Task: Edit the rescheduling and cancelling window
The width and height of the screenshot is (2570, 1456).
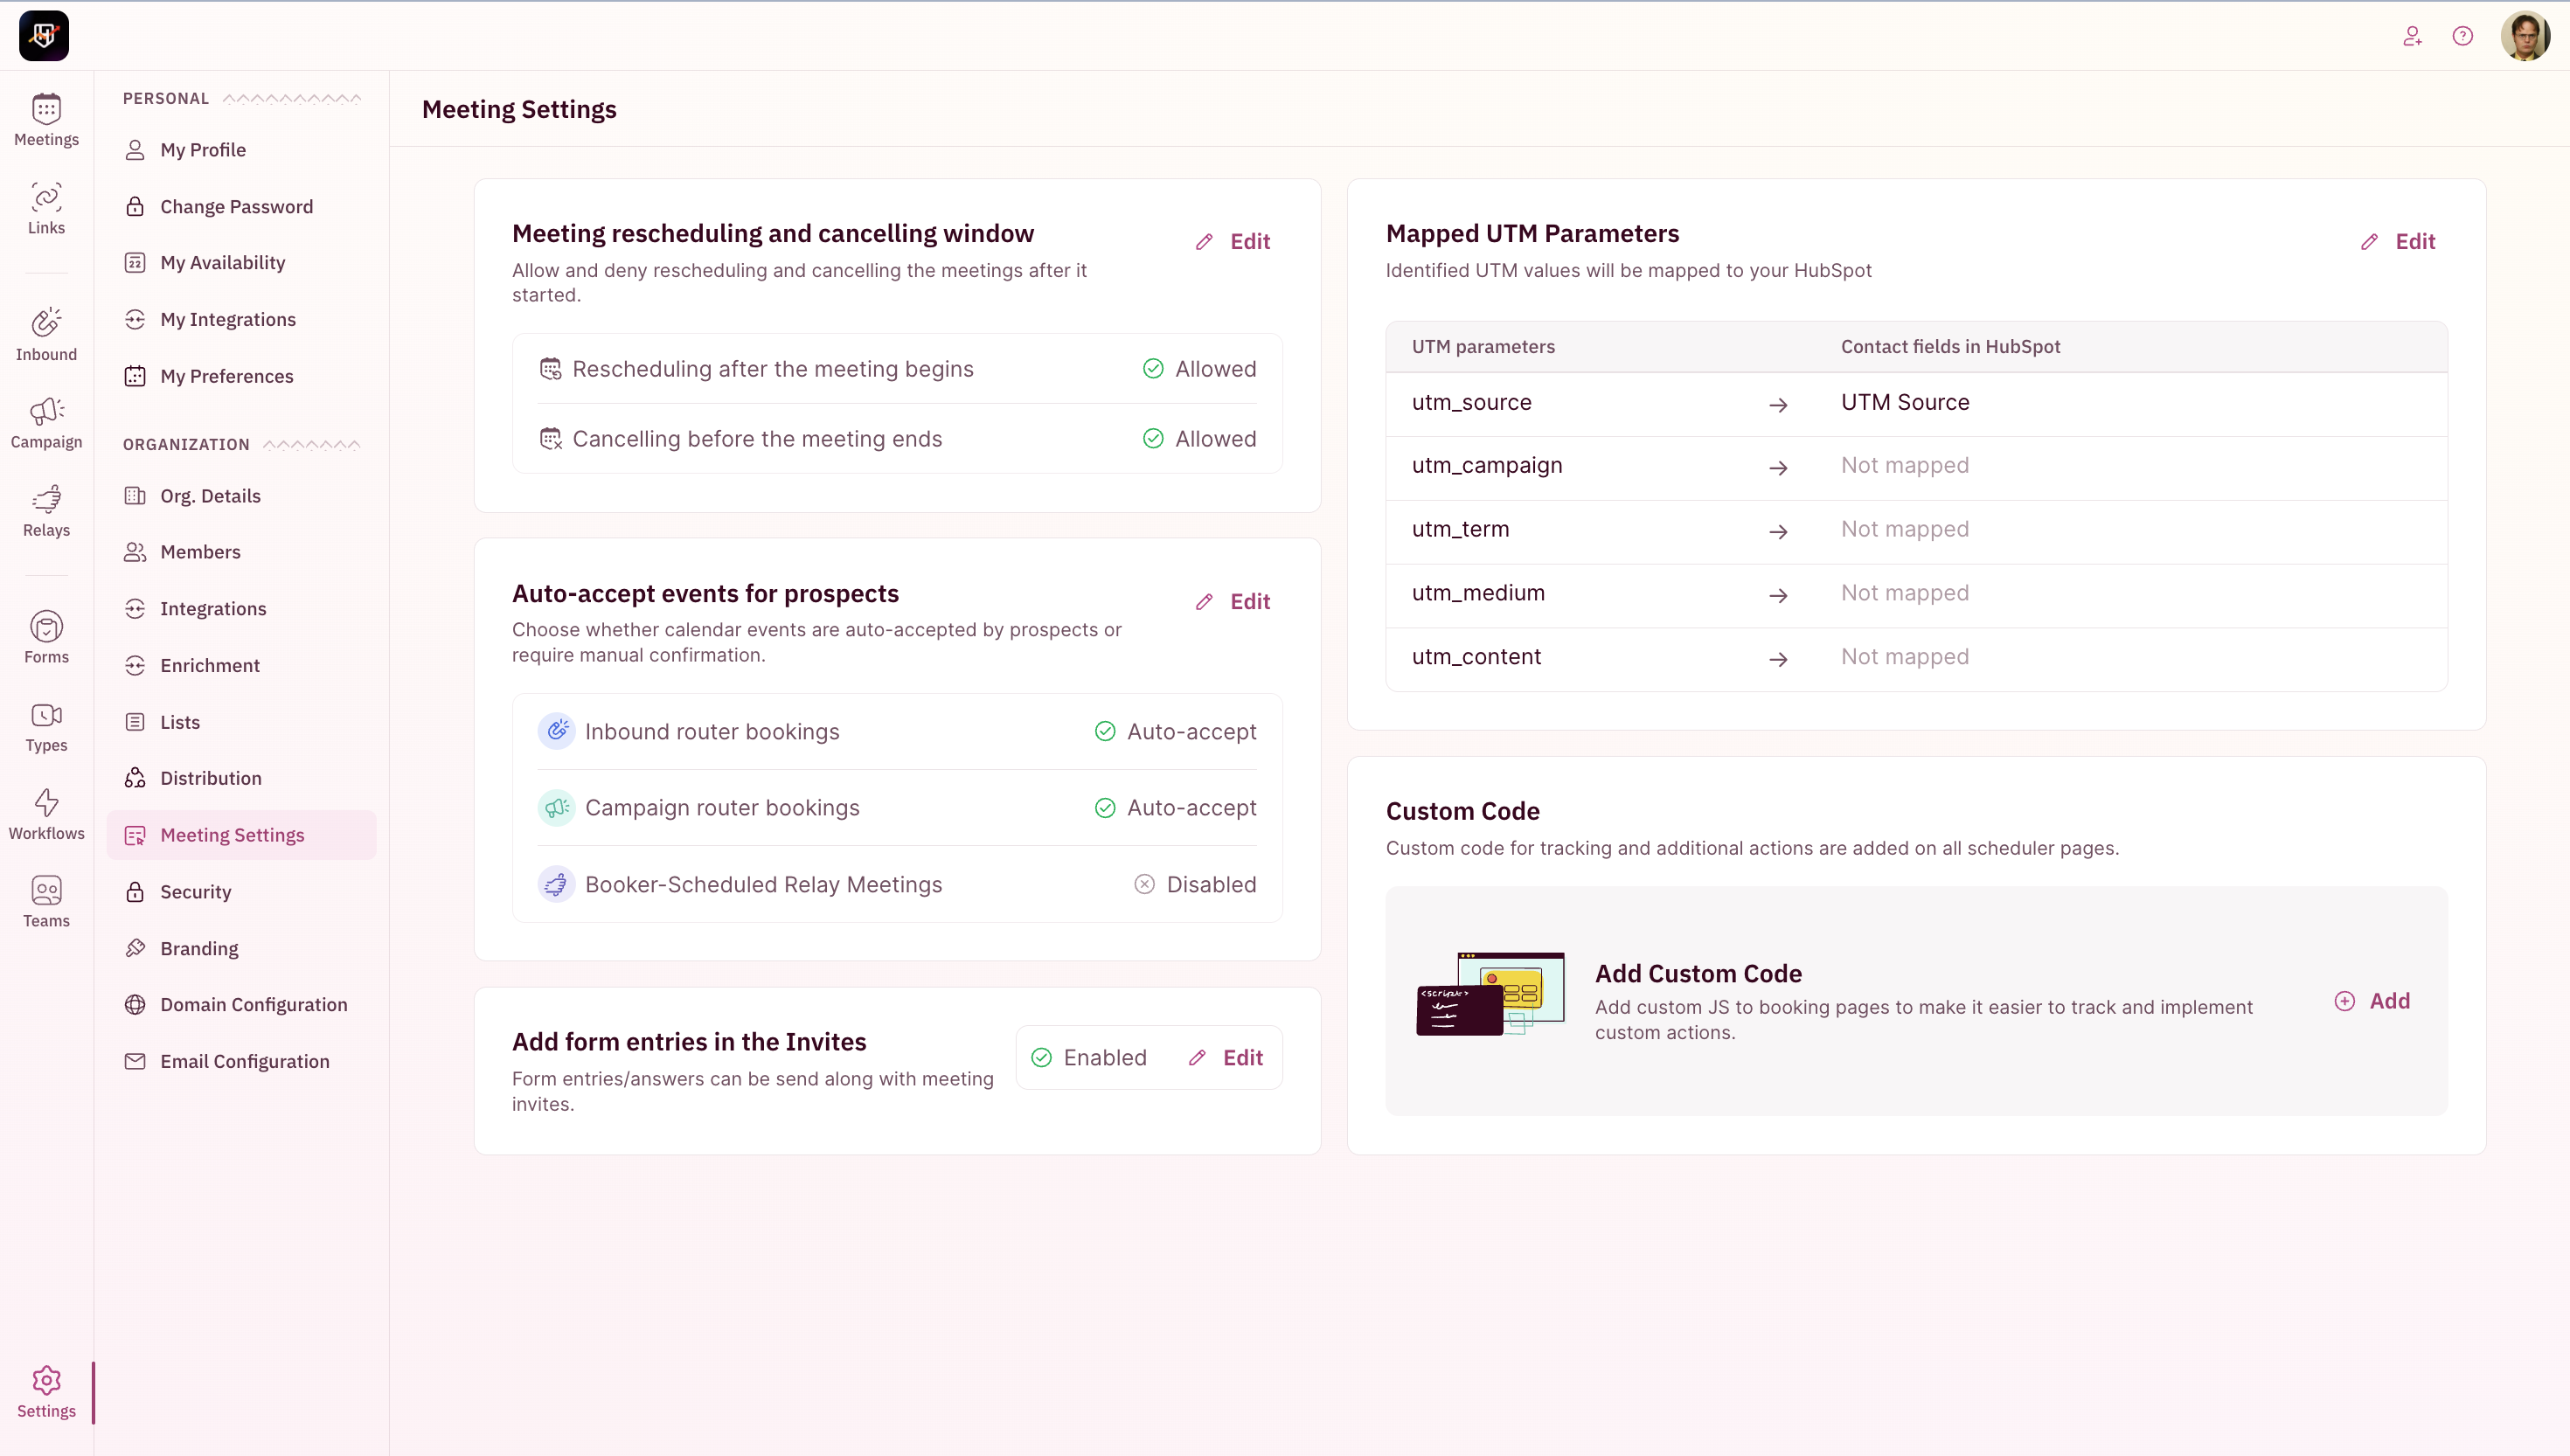Action: [1233, 241]
